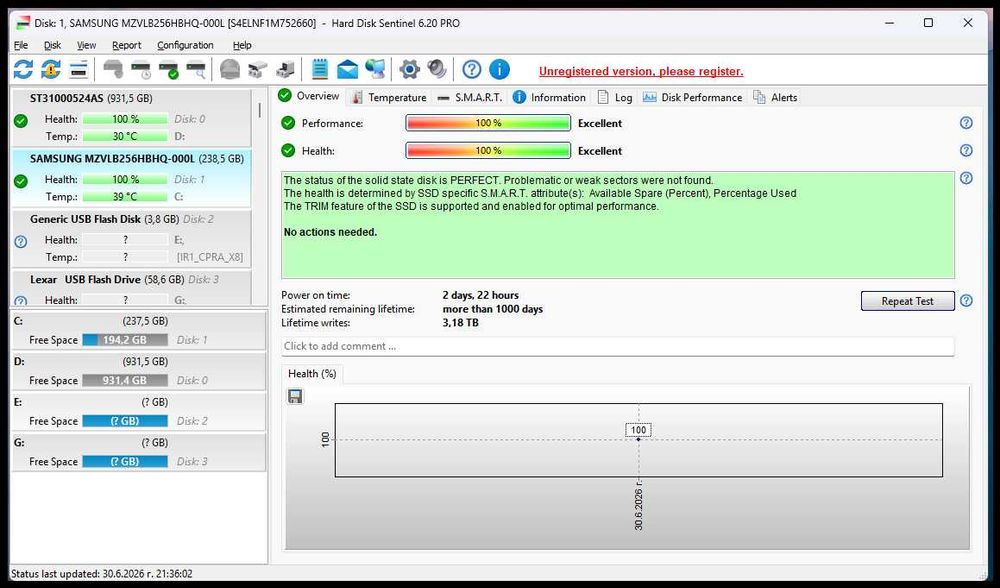Click the save floppy icon above health chart
This screenshot has height=588, width=1000.
[295, 397]
